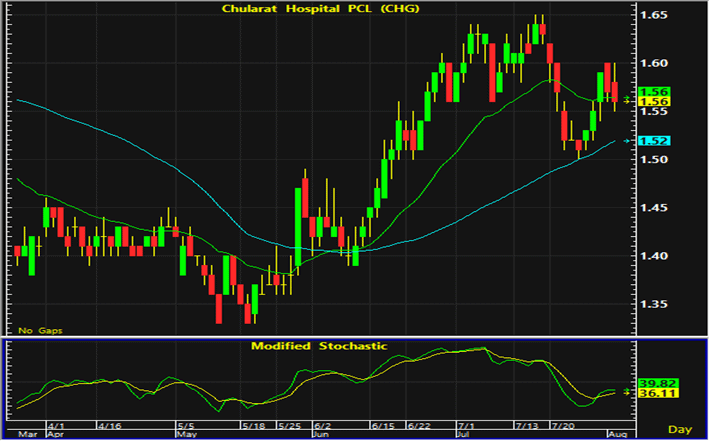Image resolution: width=710 pixels, height=441 pixels.
Task: Click the 1.60 price axis label
Action: [x=653, y=63]
